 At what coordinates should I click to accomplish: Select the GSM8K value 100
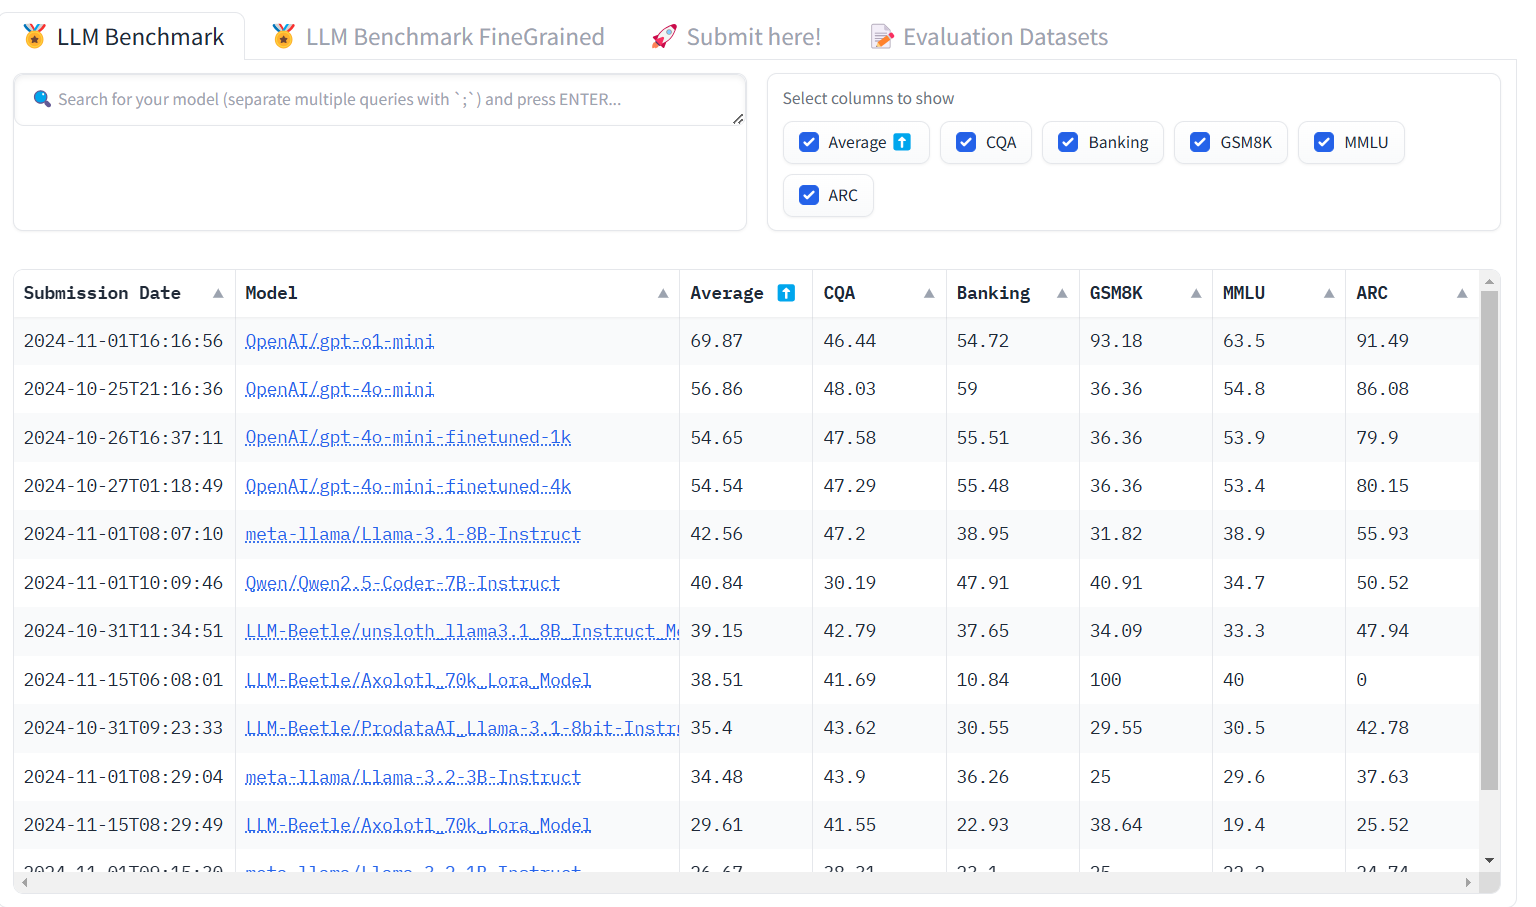tap(1106, 680)
